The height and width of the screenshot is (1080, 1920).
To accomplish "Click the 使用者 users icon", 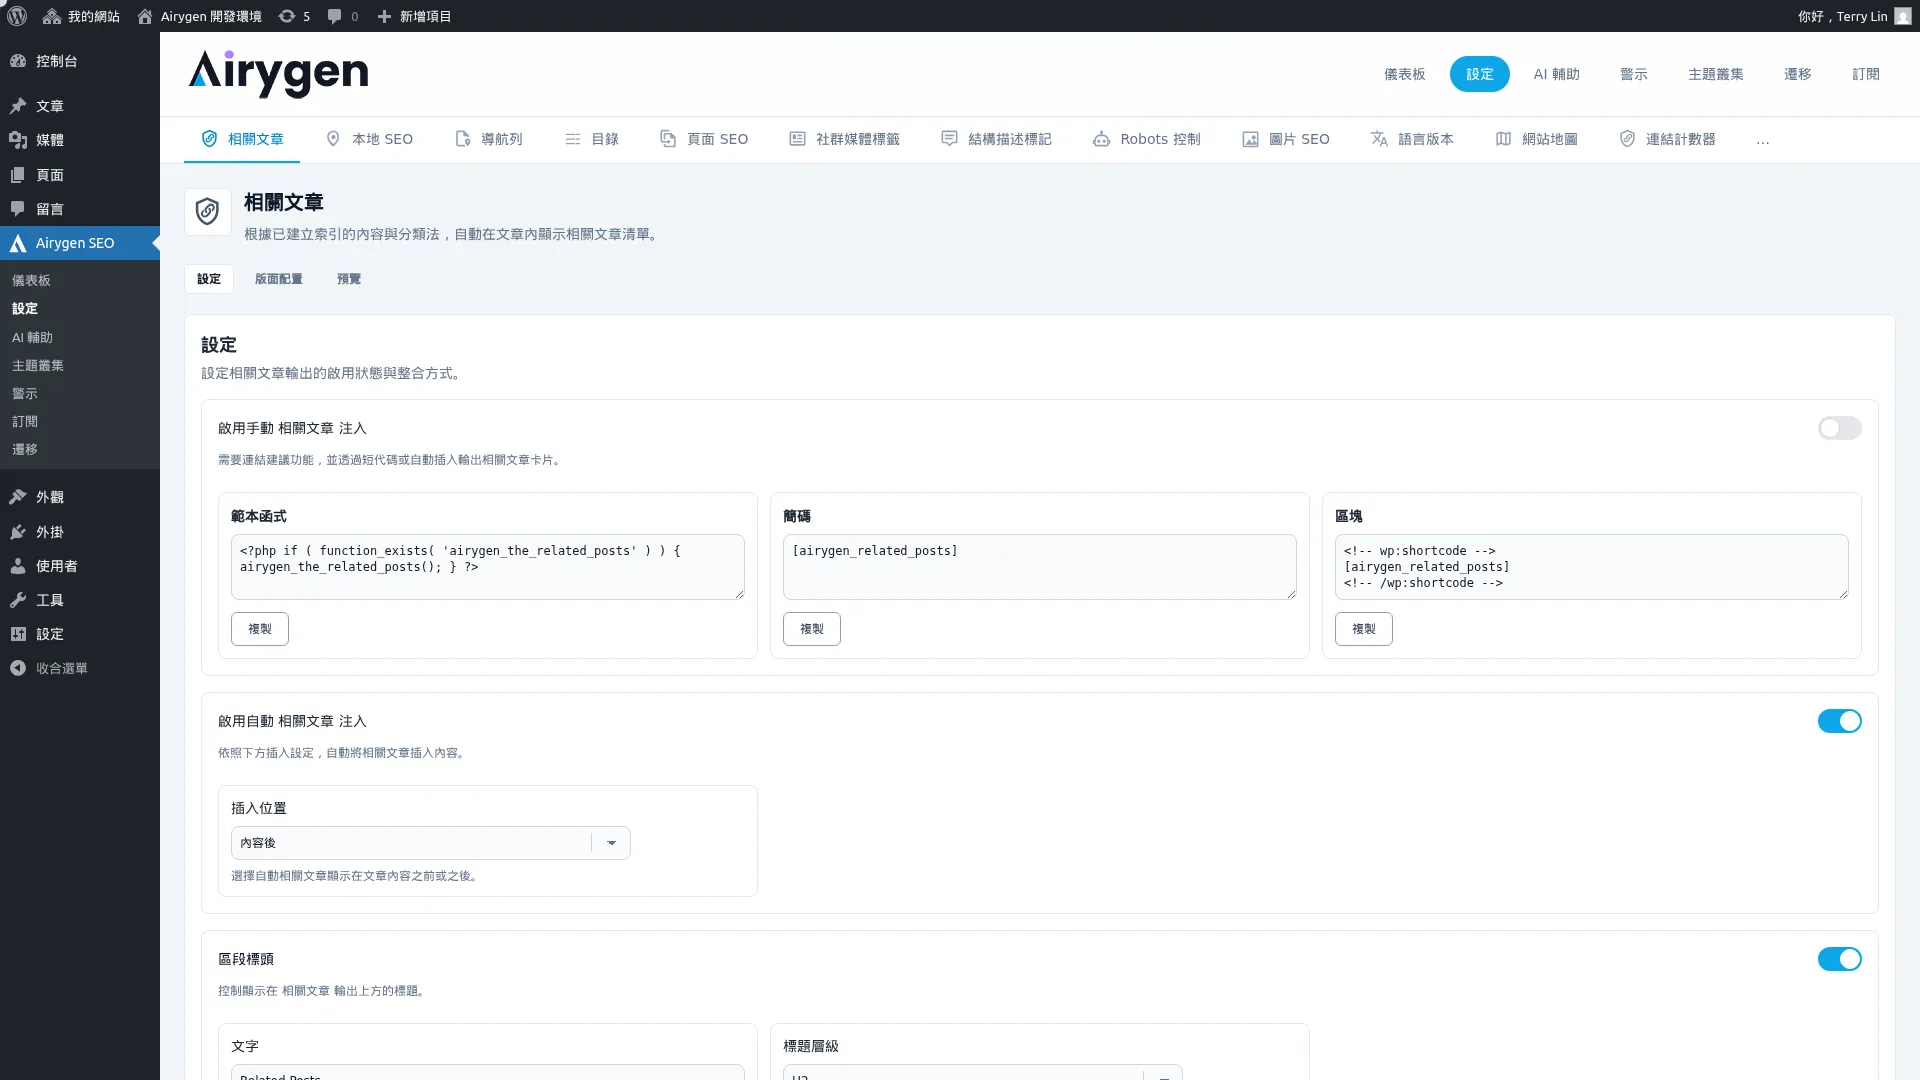I will 18,566.
